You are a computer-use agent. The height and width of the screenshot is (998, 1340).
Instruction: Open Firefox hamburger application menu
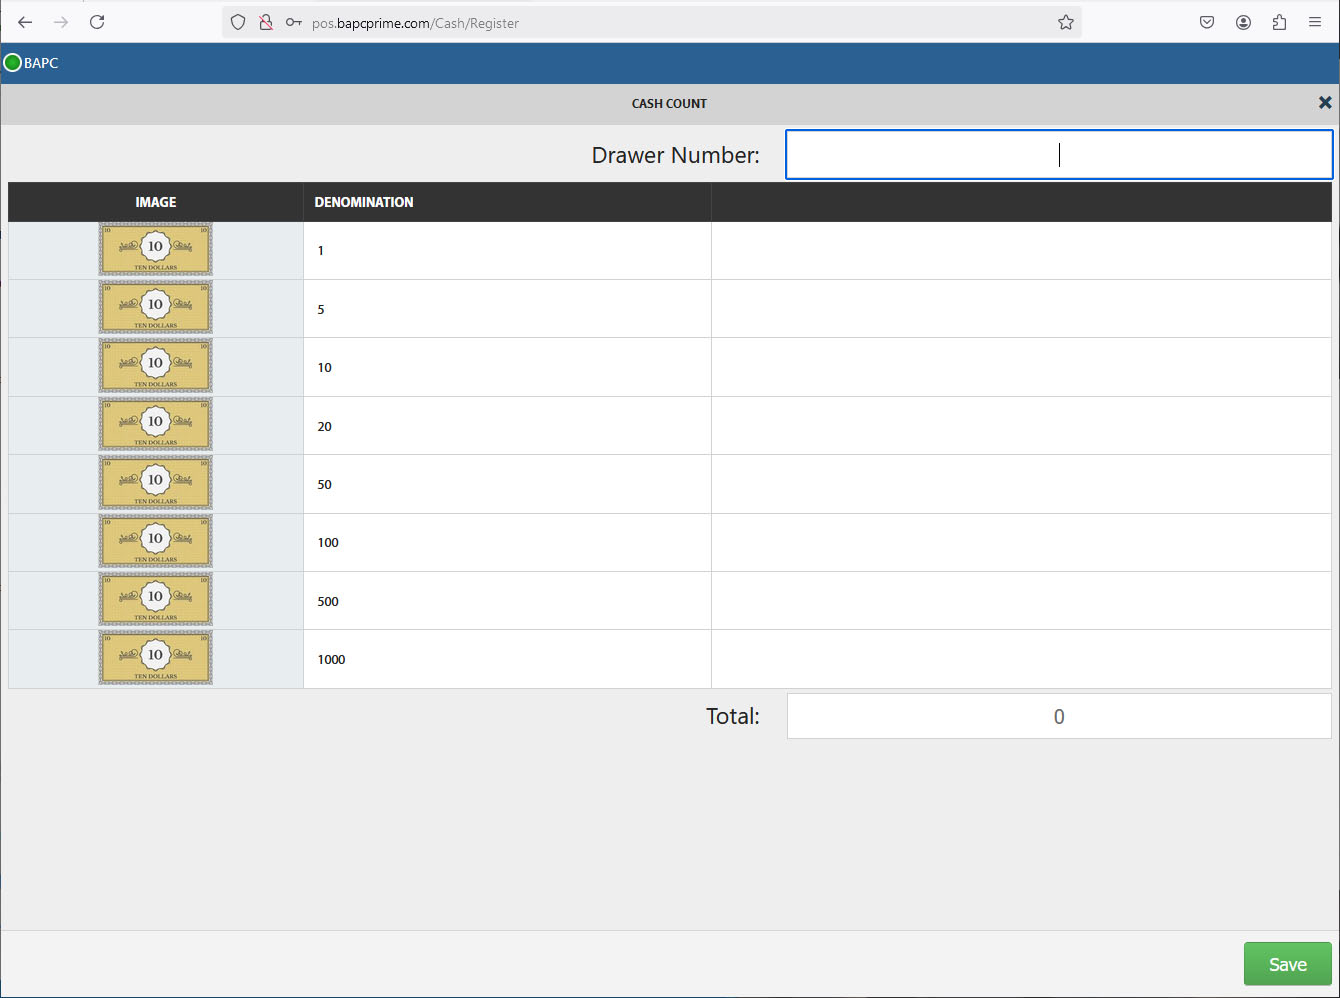coord(1315,22)
